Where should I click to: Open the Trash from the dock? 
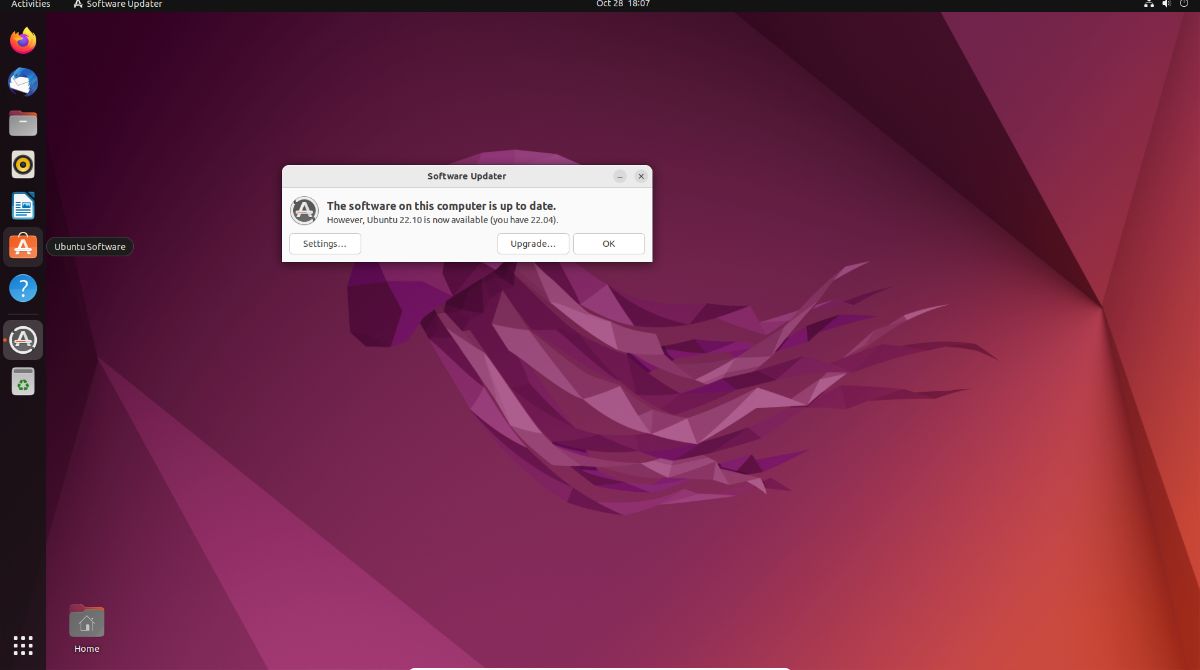click(23, 381)
